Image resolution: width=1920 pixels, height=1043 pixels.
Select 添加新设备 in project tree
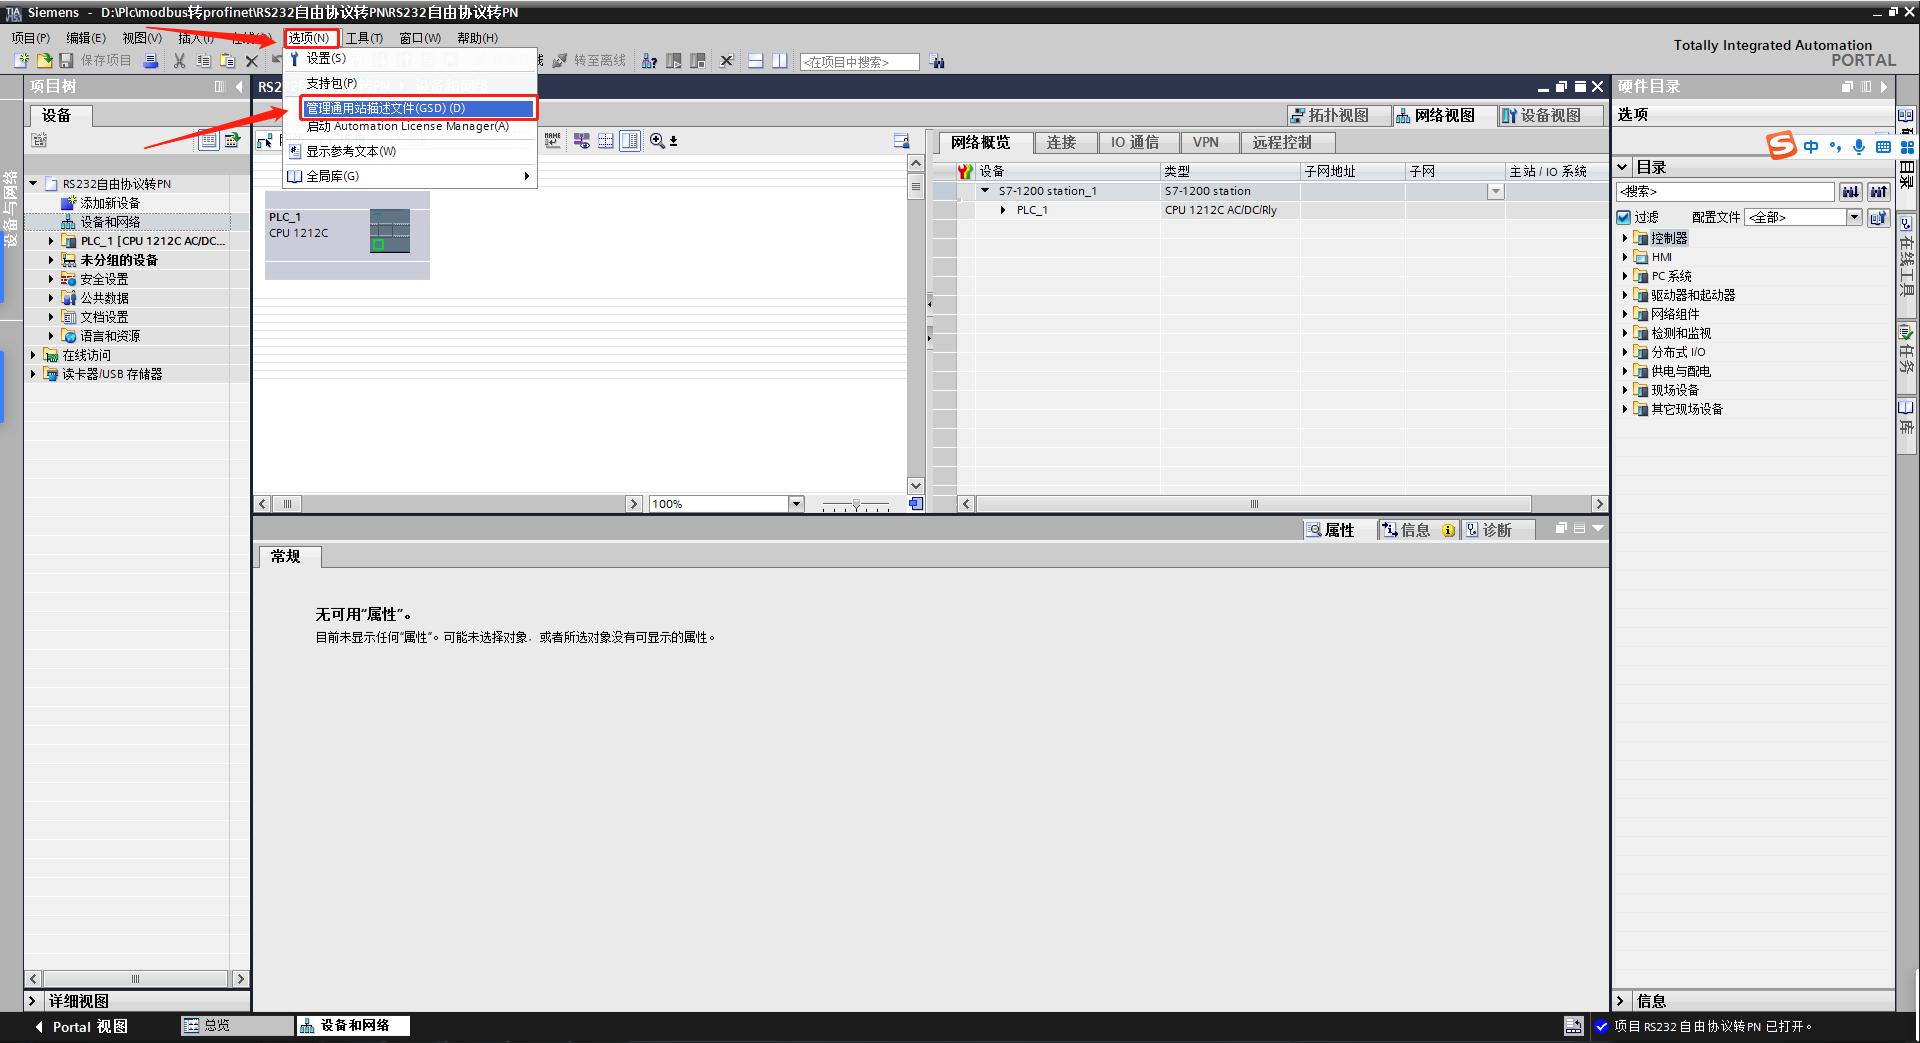pyautogui.click(x=110, y=203)
